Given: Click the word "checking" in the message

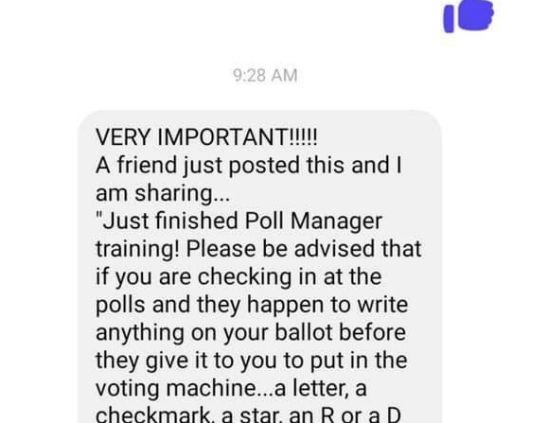Looking at the screenshot, I should pos(244,277).
